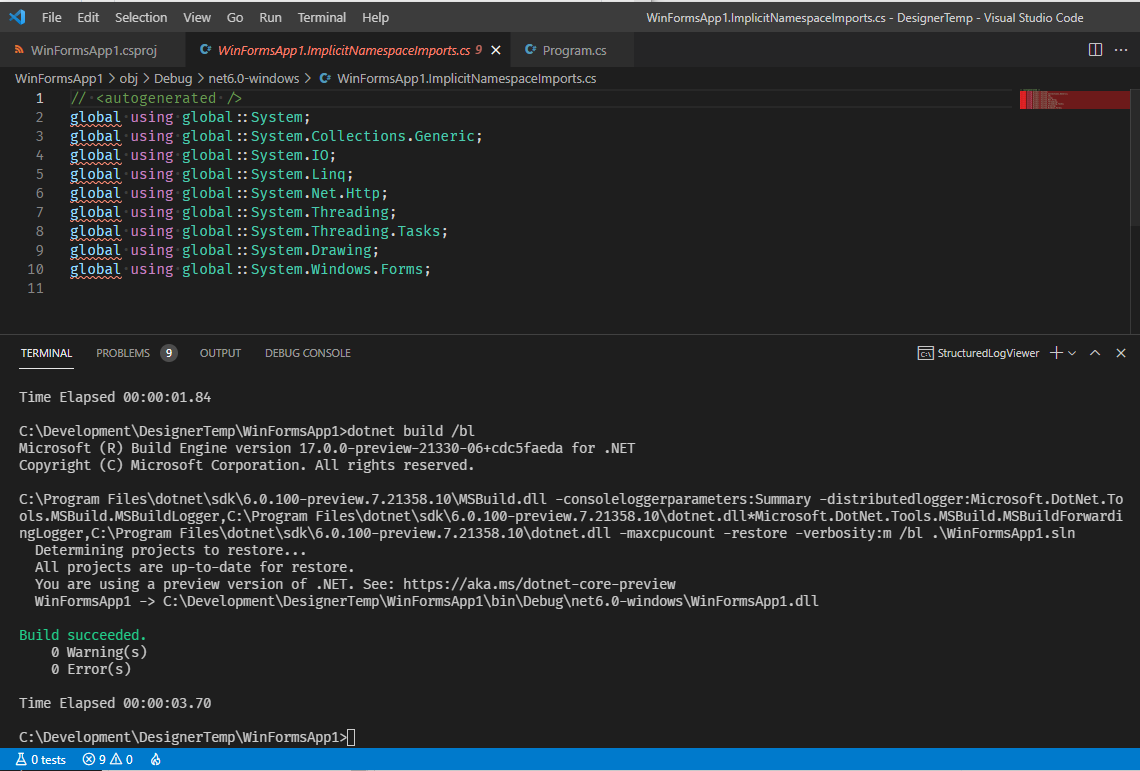Click the C# icon in the breadcrumb

pyautogui.click(x=325, y=78)
